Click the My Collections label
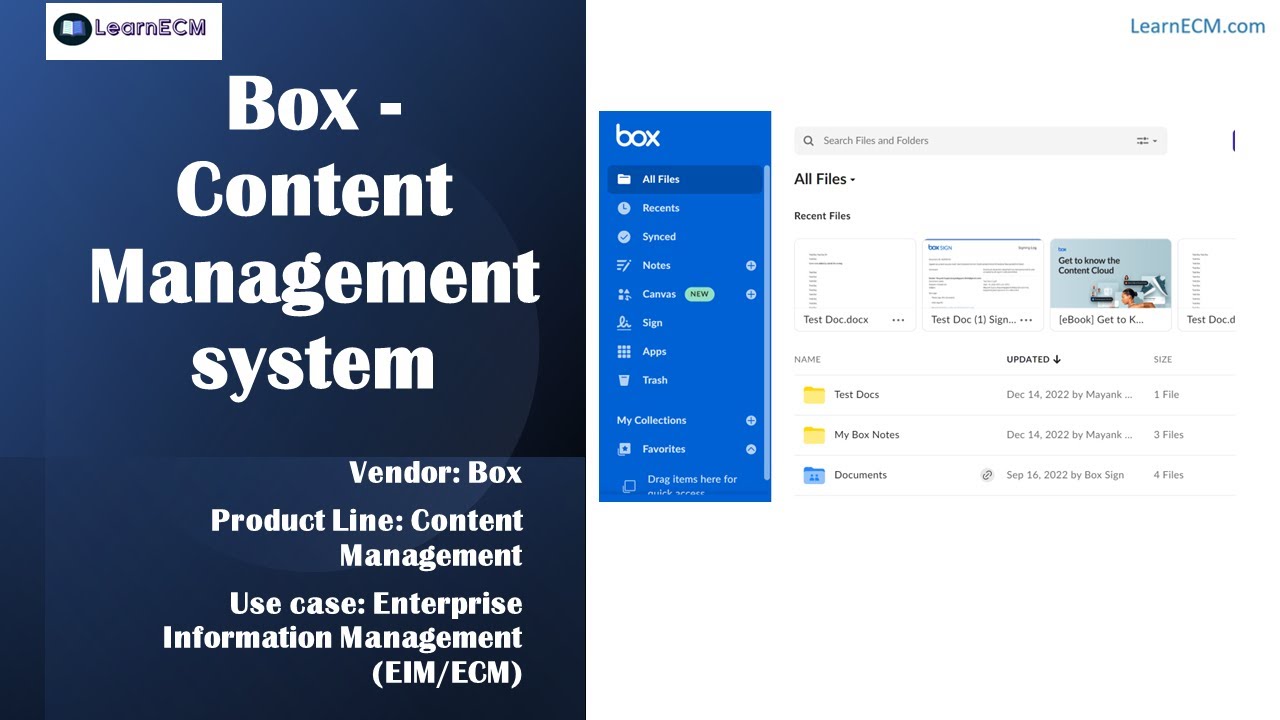Viewport: 1280px width, 720px height. [651, 420]
